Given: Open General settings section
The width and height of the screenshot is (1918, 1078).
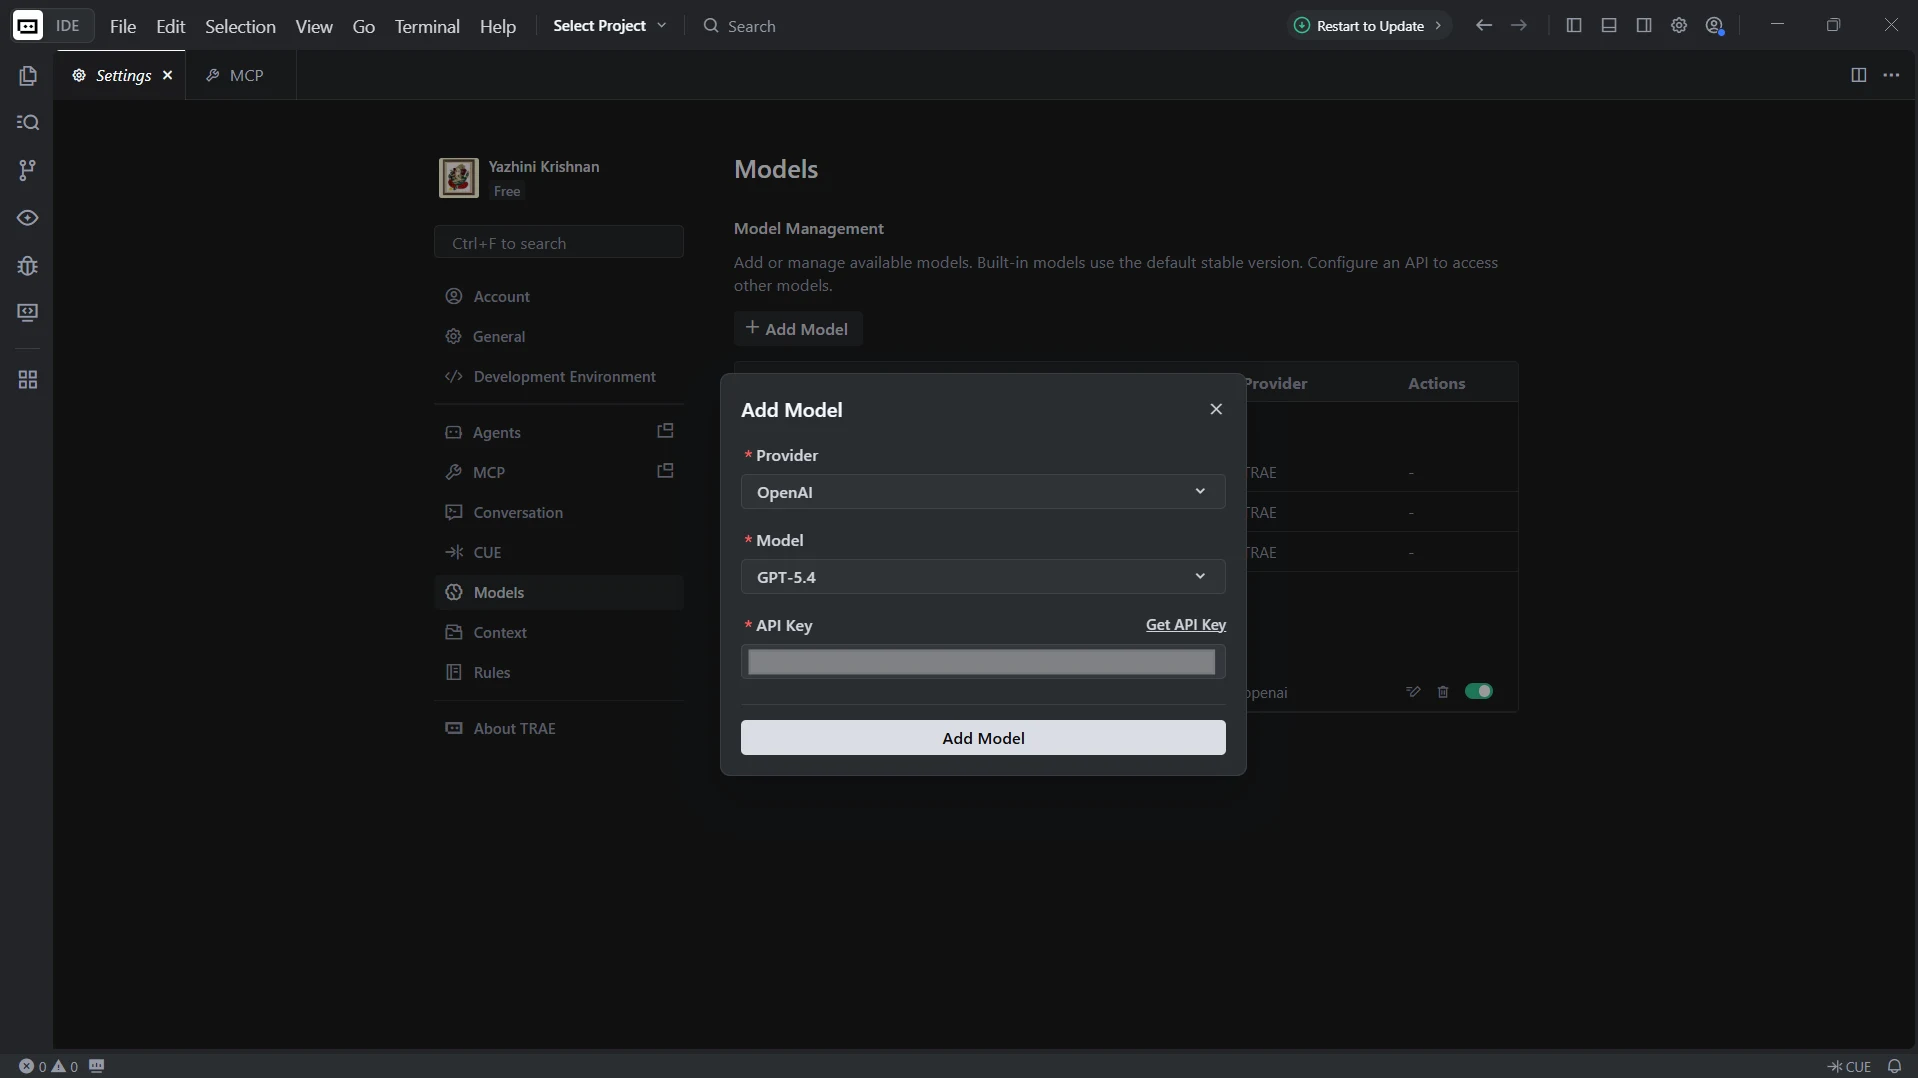Looking at the screenshot, I should click(x=559, y=336).
